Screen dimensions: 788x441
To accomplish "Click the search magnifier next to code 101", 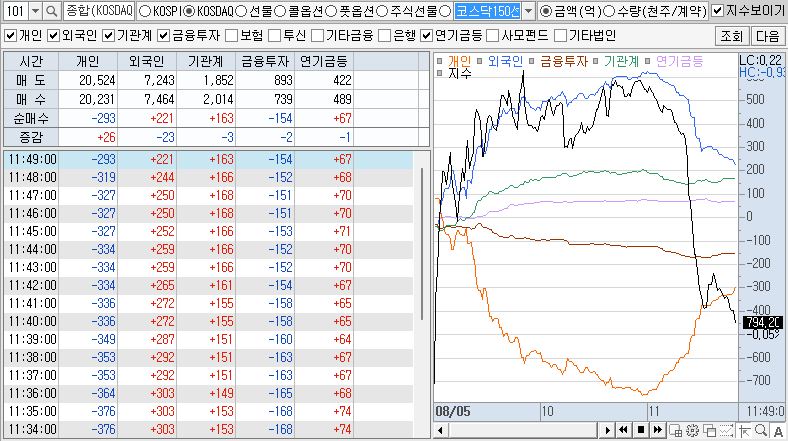I will tap(51, 11).
